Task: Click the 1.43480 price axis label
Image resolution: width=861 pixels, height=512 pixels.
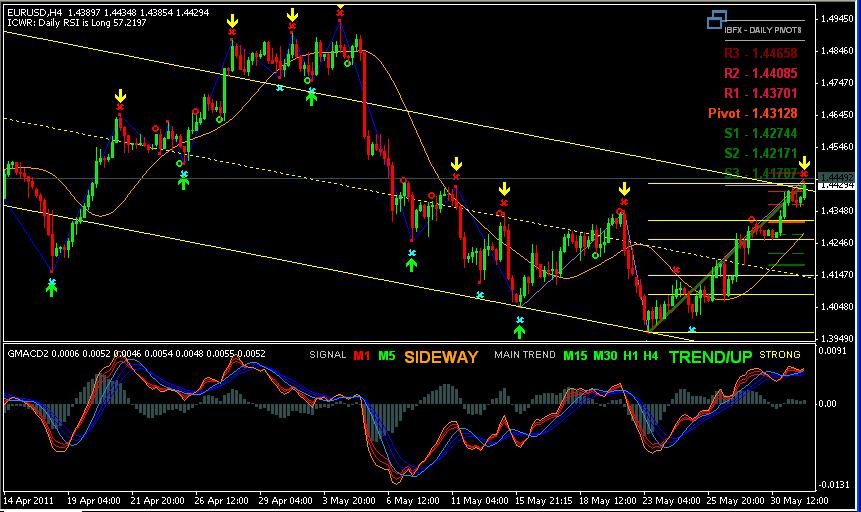Action: [837, 210]
